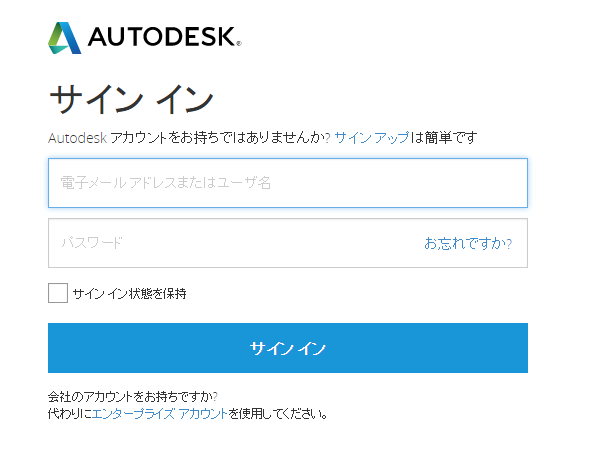Open the エンタープライズ アカウント link
The height and width of the screenshot is (449, 592).
coord(160,414)
